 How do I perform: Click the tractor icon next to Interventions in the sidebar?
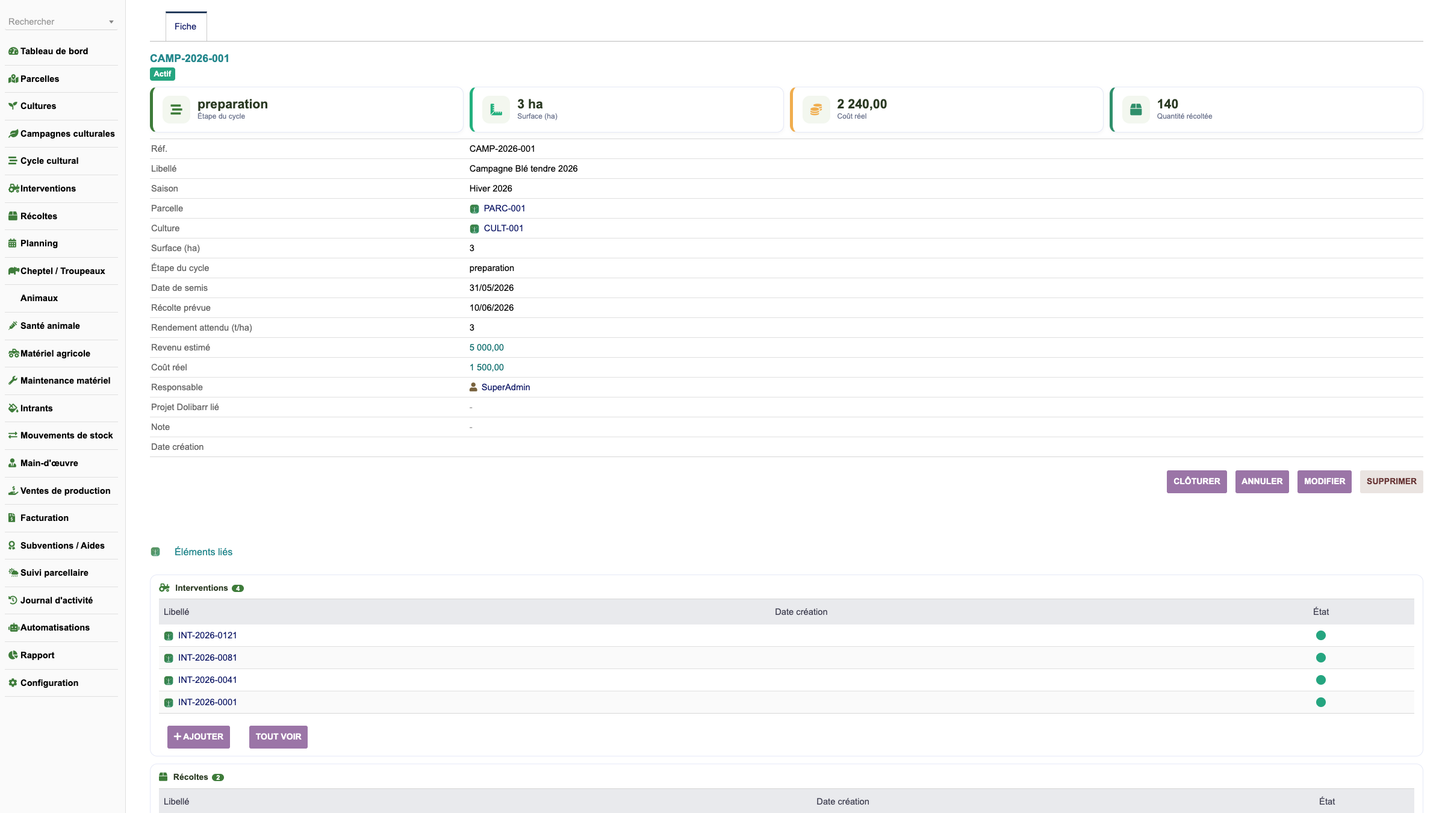click(13, 188)
